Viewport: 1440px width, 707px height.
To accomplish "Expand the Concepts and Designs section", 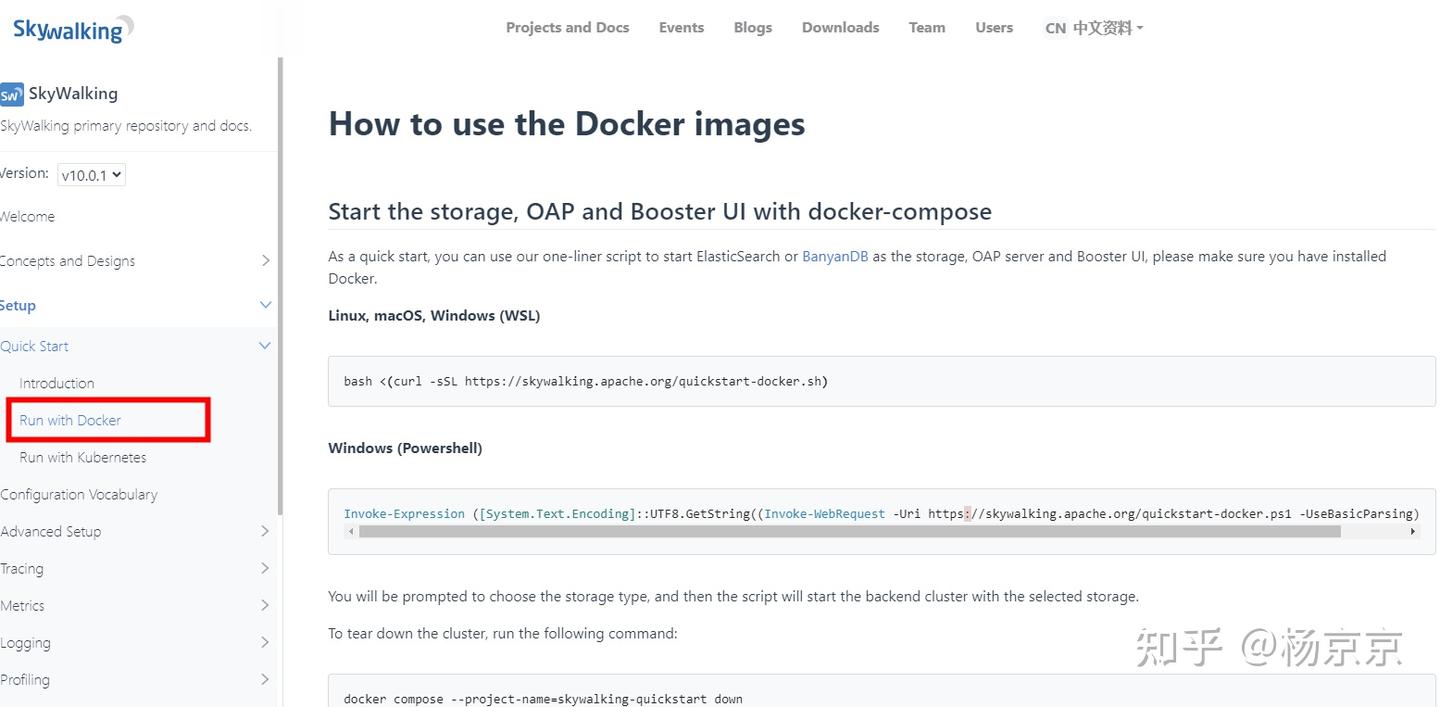I will (265, 261).
